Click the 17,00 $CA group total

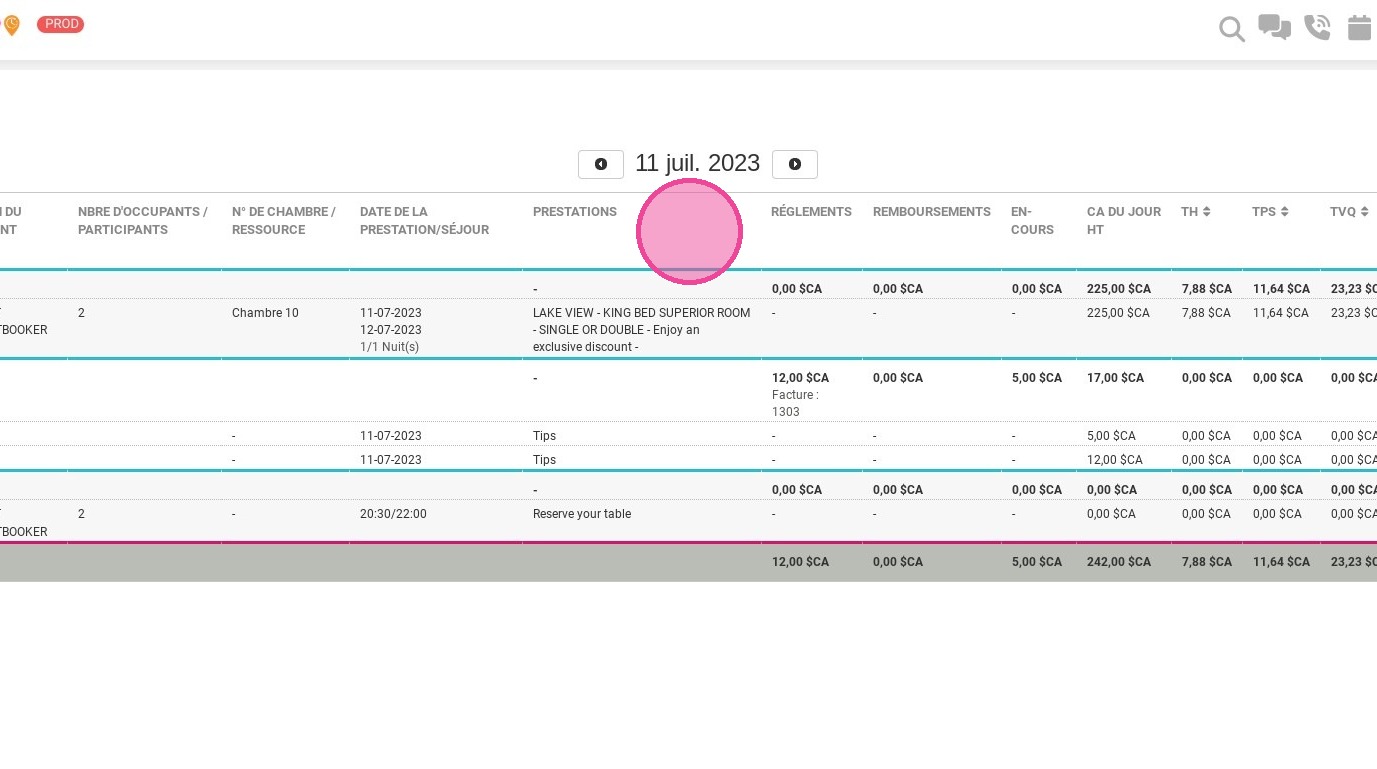1115,378
